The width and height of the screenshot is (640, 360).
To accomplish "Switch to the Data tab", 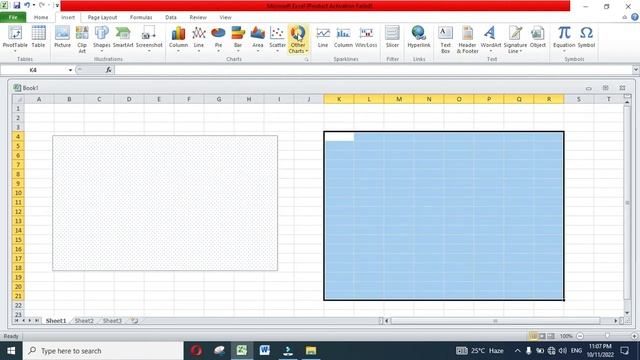I will [x=171, y=18].
